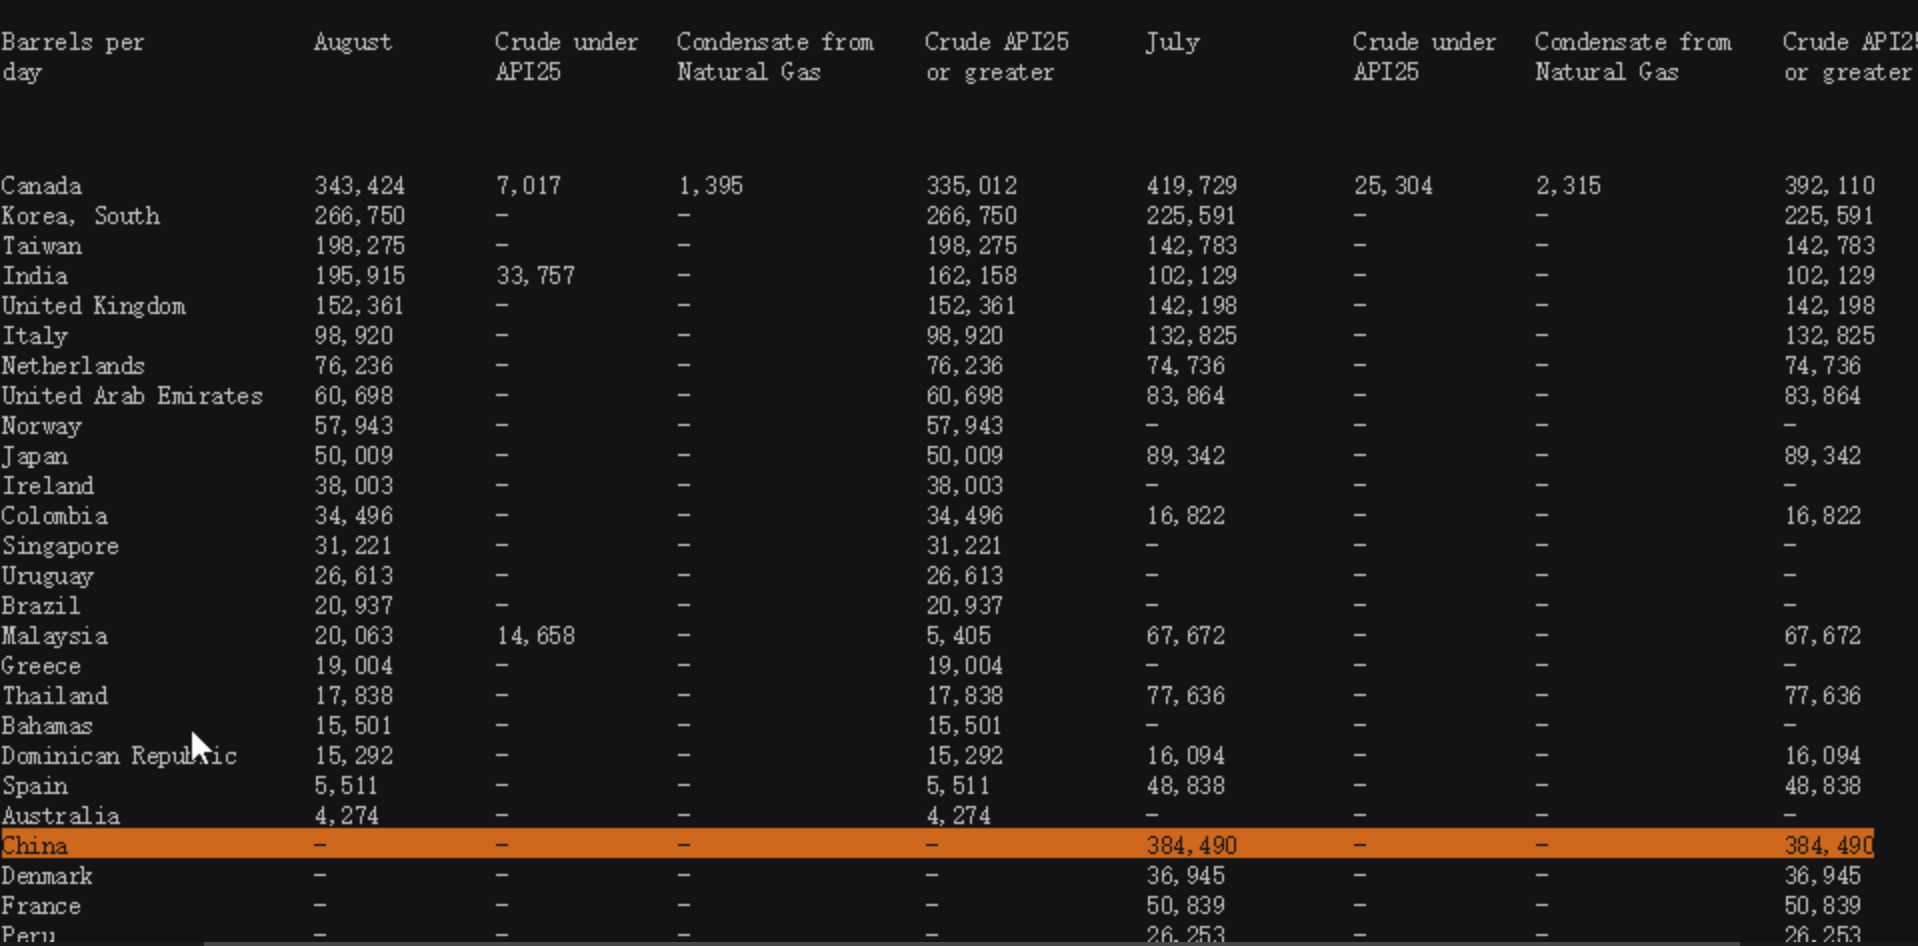1918x946 pixels.
Task: Click the Australia row label
Action: [60, 816]
